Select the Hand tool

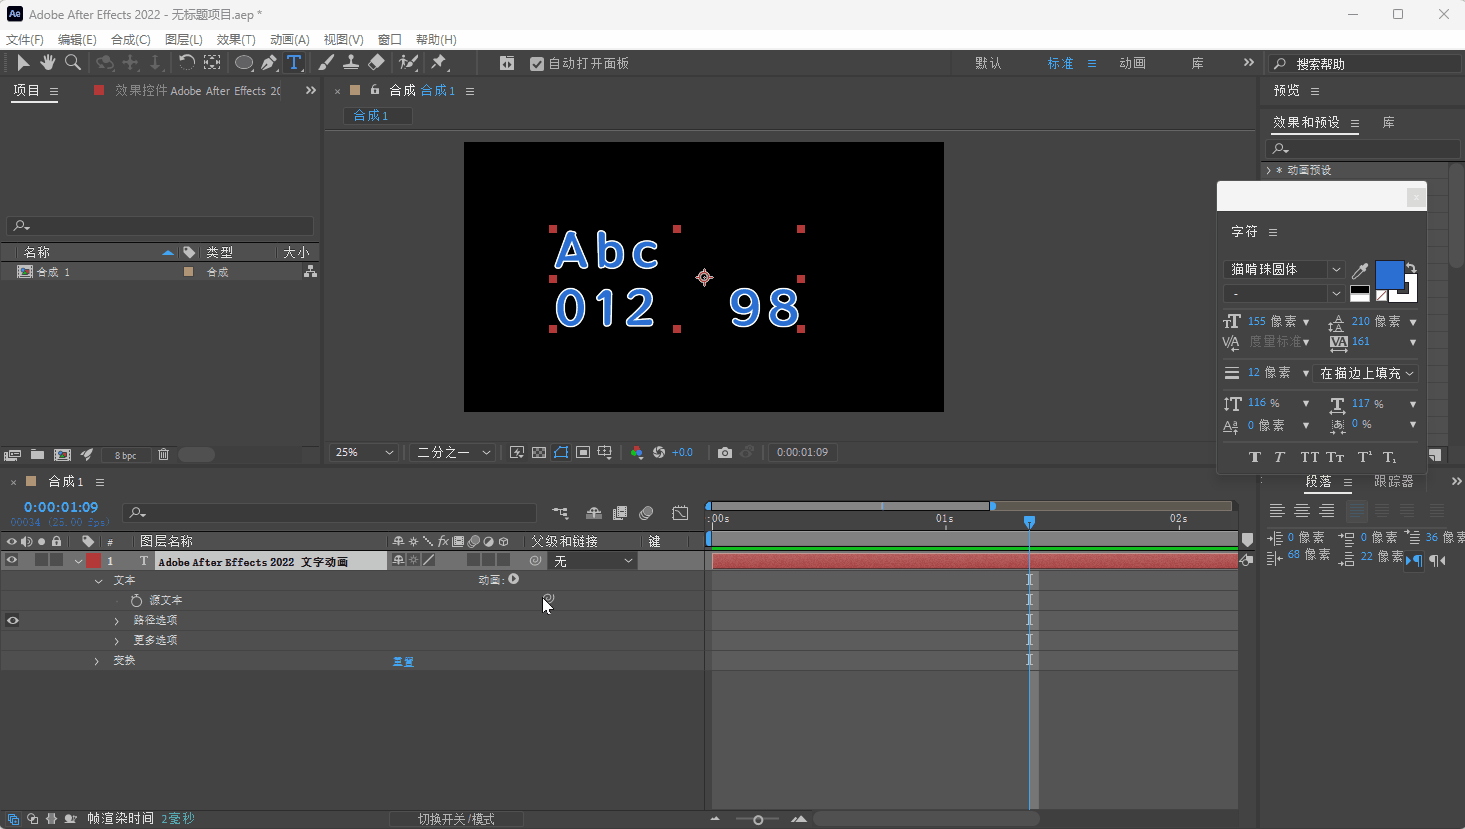[x=47, y=63]
